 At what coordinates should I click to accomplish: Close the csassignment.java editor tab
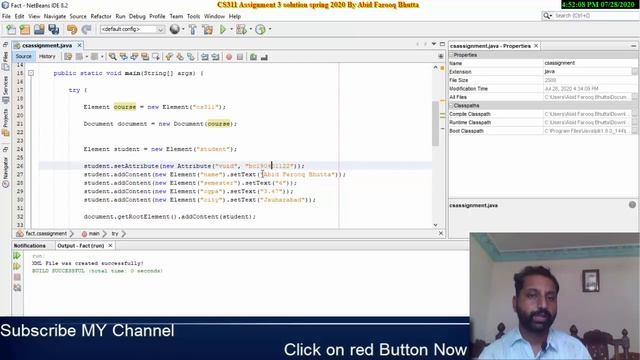(80, 45)
